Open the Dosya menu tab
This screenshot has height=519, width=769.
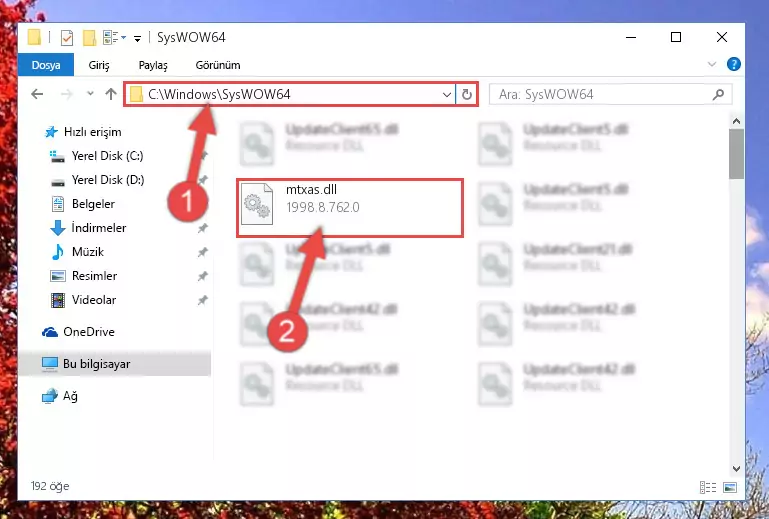[x=46, y=65]
